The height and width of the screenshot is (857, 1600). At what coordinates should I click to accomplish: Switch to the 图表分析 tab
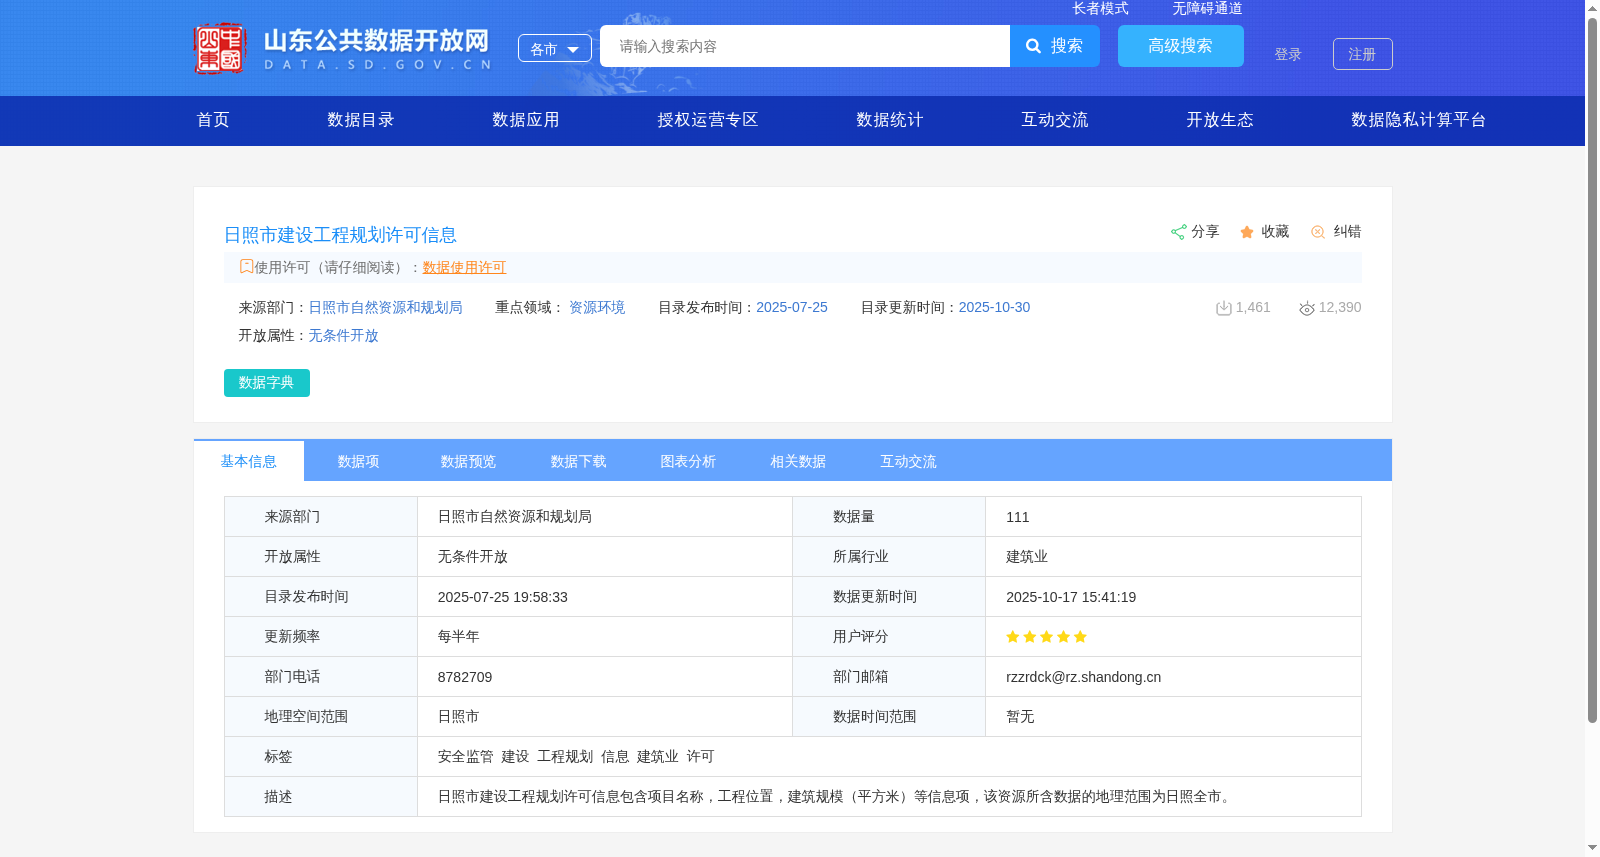[x=689, y=461]
